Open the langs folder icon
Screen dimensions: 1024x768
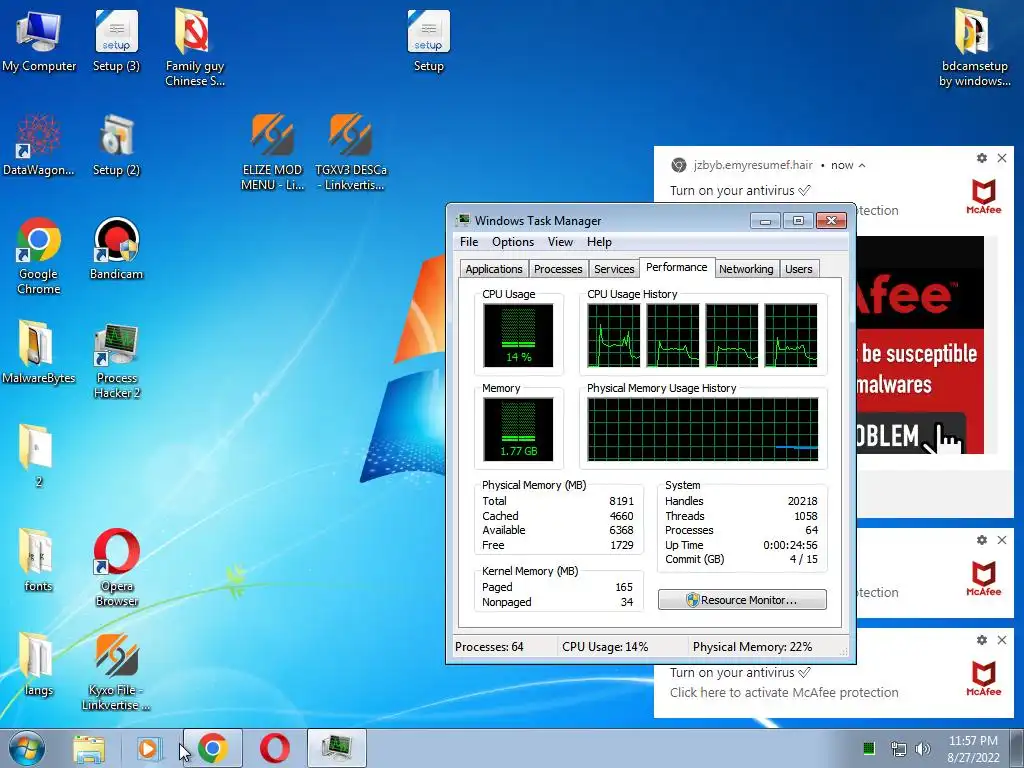pos(38,664)
